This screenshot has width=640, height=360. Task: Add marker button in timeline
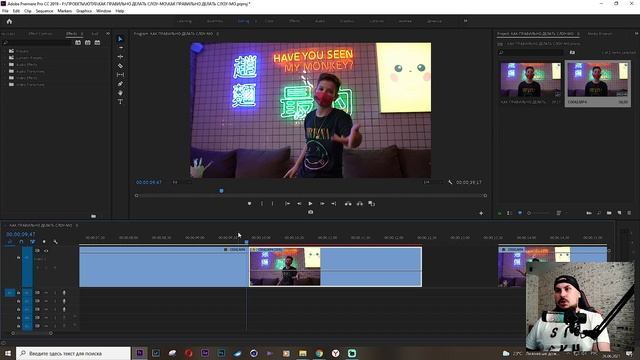44,242
